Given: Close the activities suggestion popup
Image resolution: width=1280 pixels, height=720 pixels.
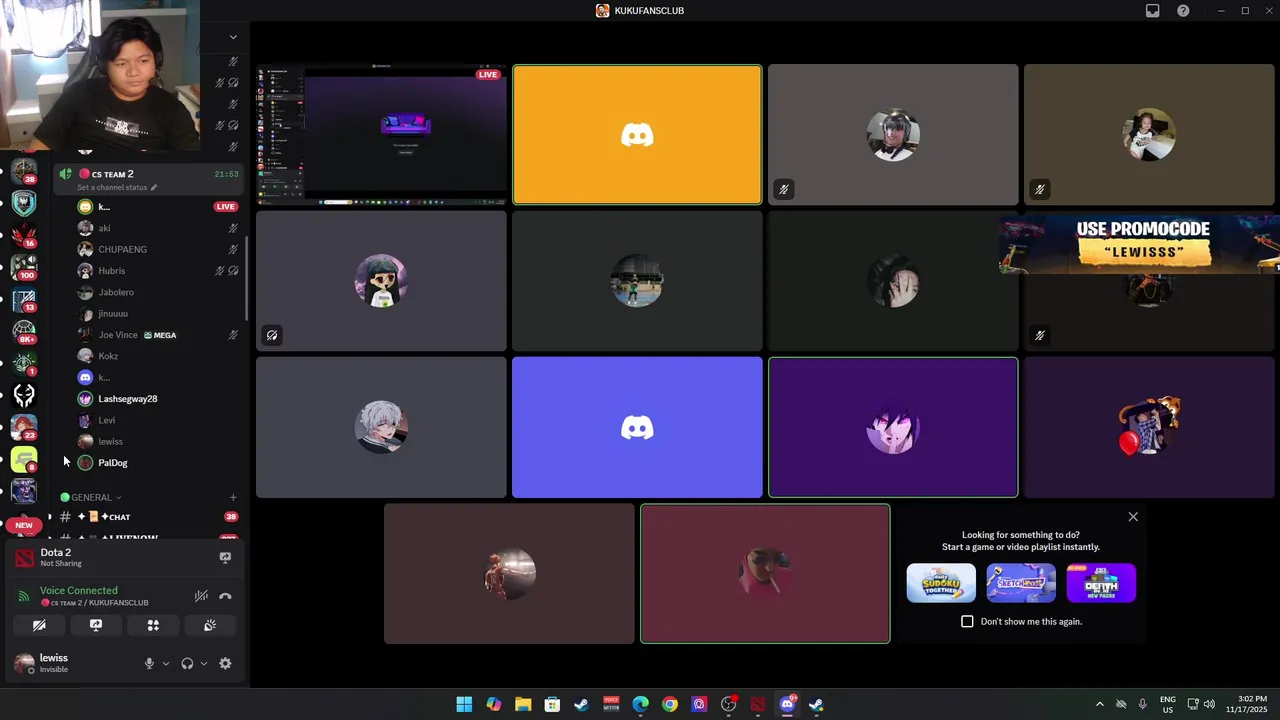Looking at the screenshot, I should (1133, 517).
